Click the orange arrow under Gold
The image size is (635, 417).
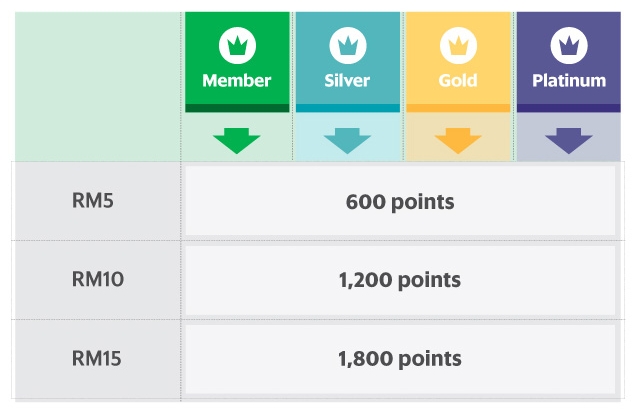pyautogui.click(x=458, y=140)
